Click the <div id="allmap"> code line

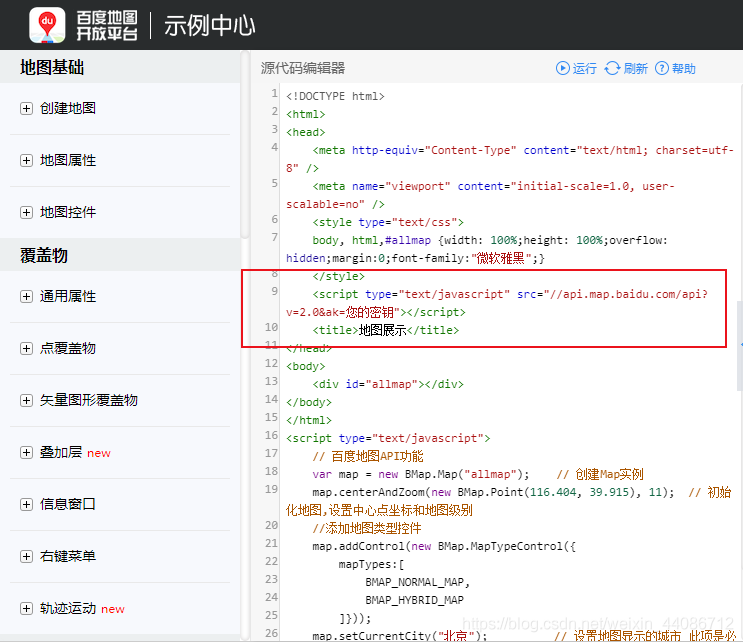point(388,384)
